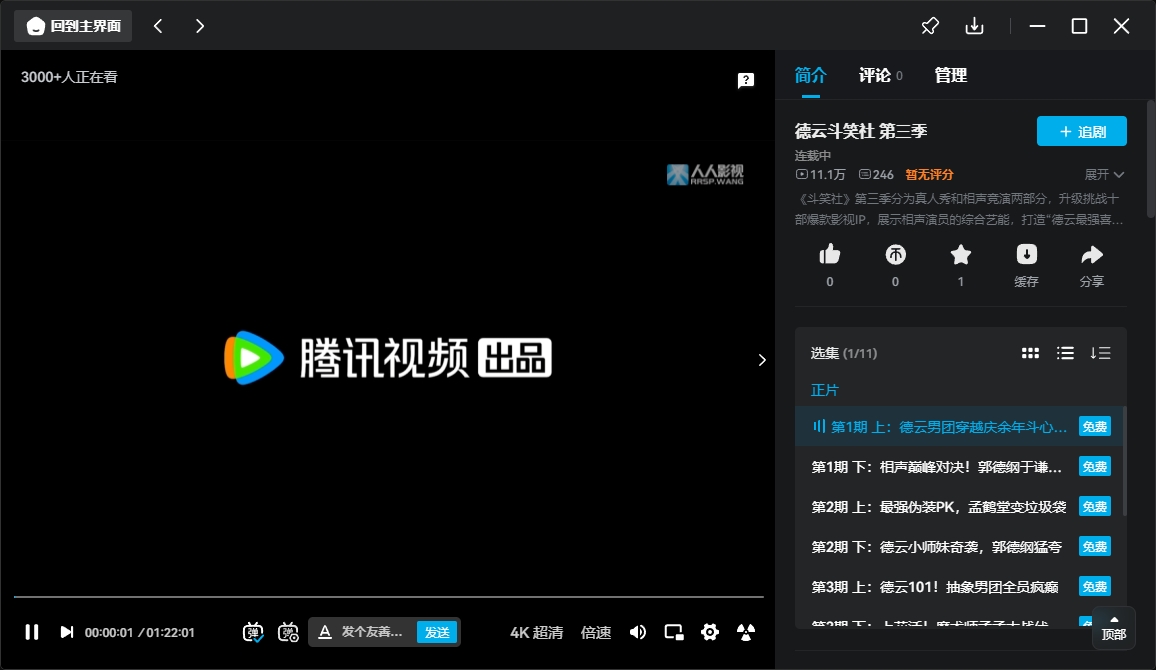This screenshot has height=670, width=1156.
Task: Click the 选集 (1/11) header
Action: tap(843, 353)
